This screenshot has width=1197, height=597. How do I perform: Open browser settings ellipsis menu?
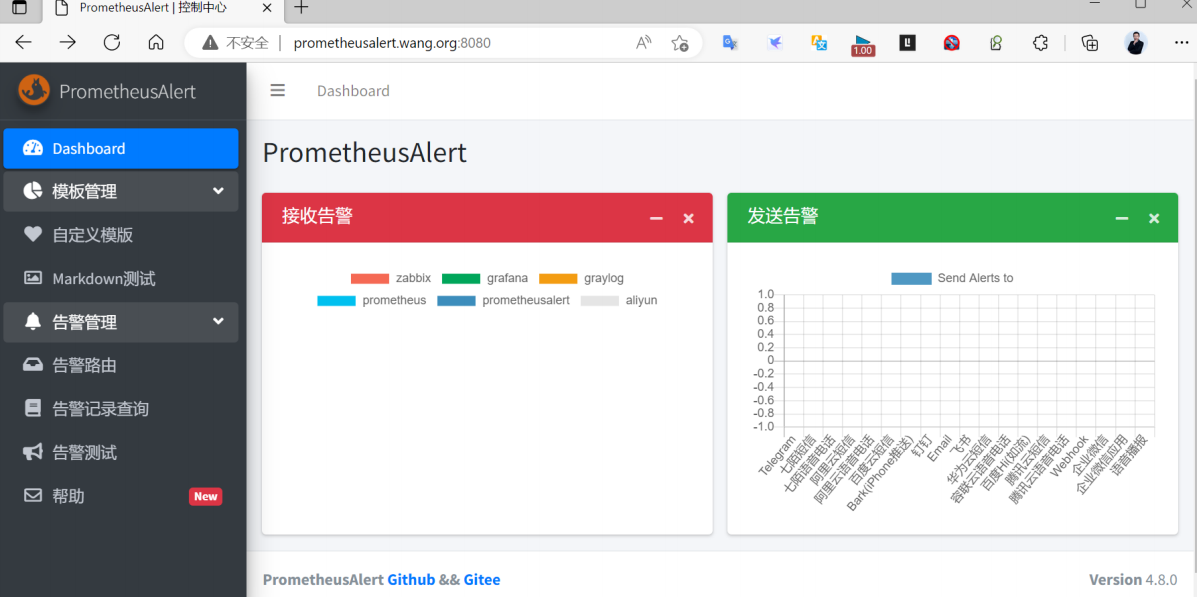[x=1181, y=43]
